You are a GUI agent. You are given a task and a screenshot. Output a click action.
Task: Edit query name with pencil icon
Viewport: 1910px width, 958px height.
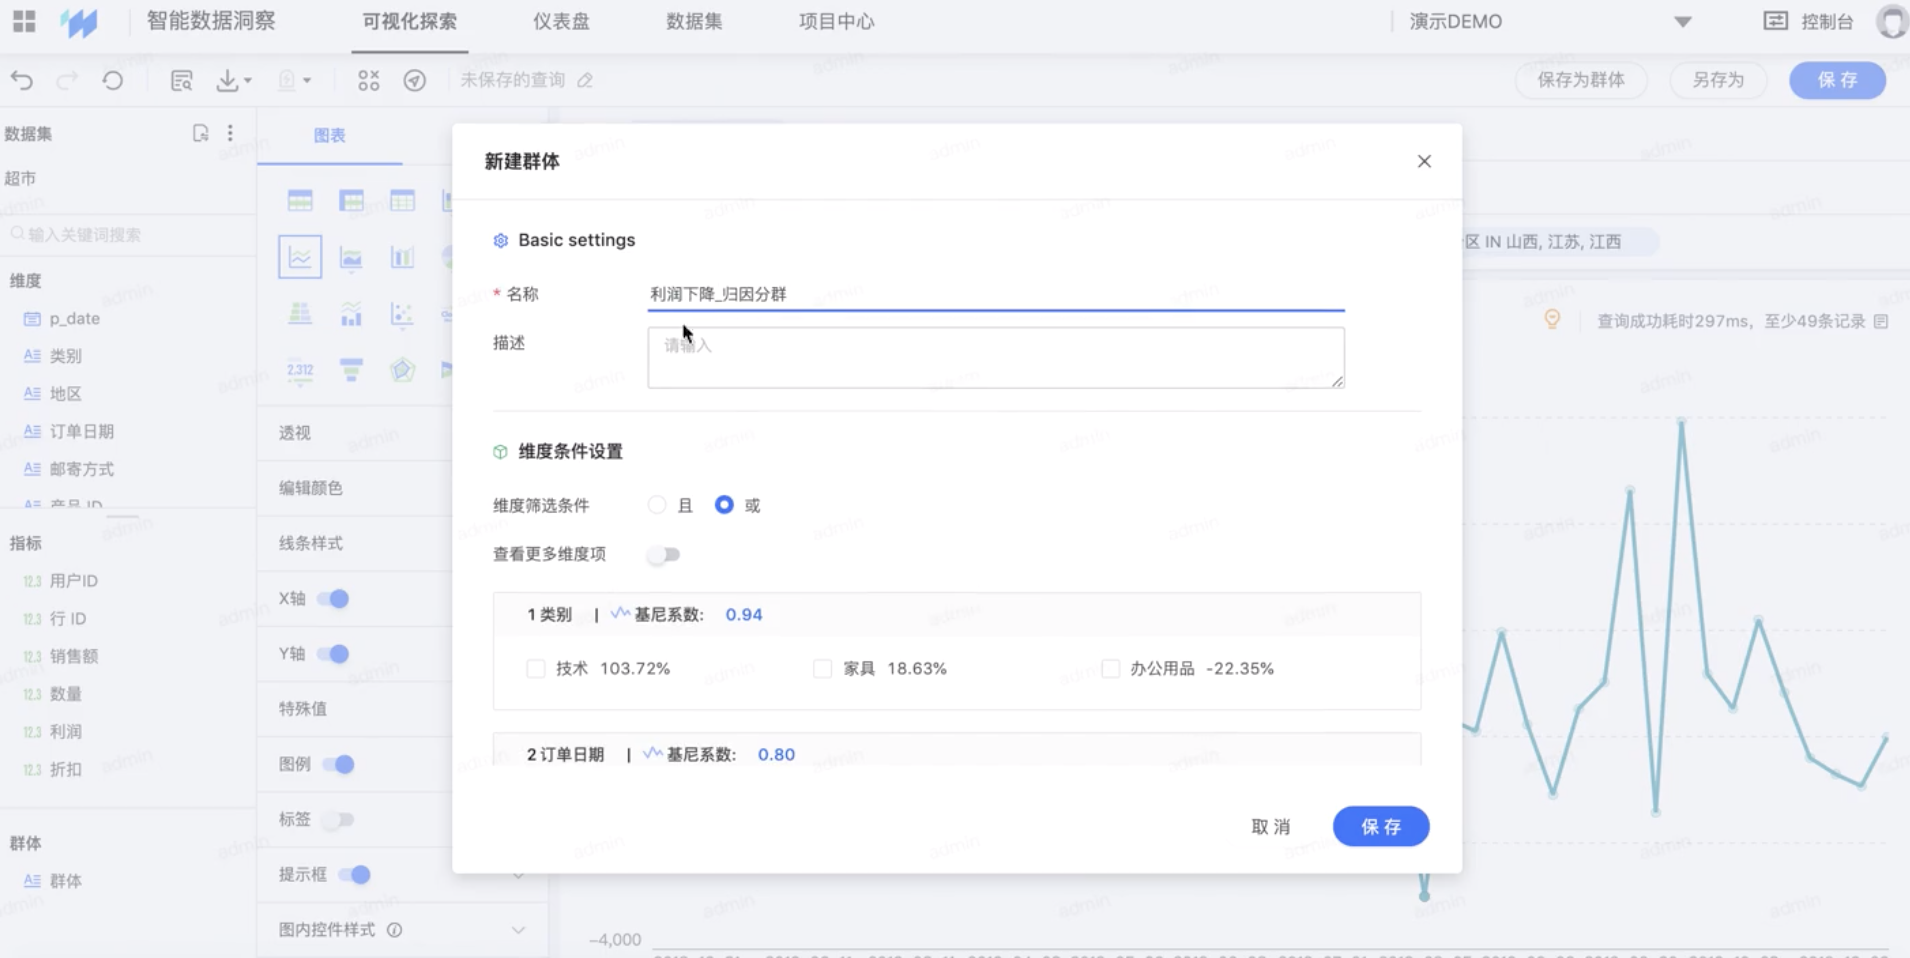click(x=586, y=80)
